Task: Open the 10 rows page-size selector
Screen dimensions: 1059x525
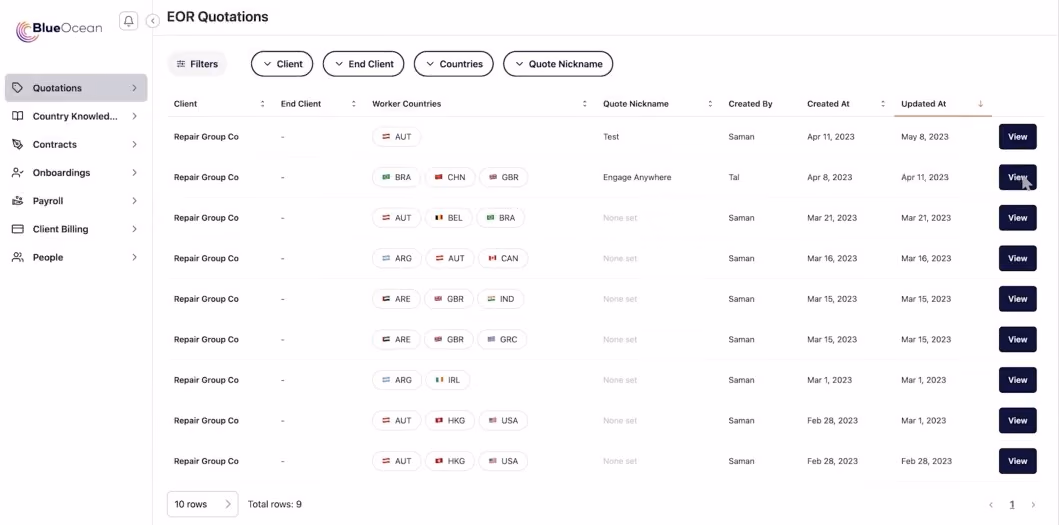Action: [x=203, y=504]
